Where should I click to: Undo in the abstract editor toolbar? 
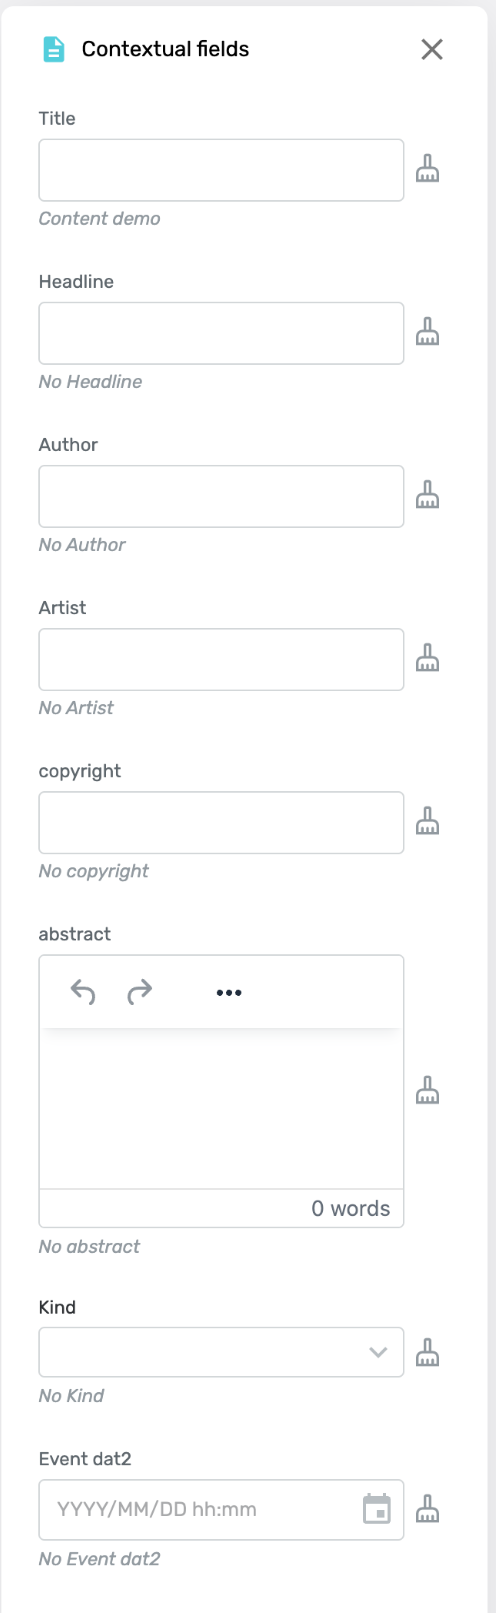[x=83, y=992]
